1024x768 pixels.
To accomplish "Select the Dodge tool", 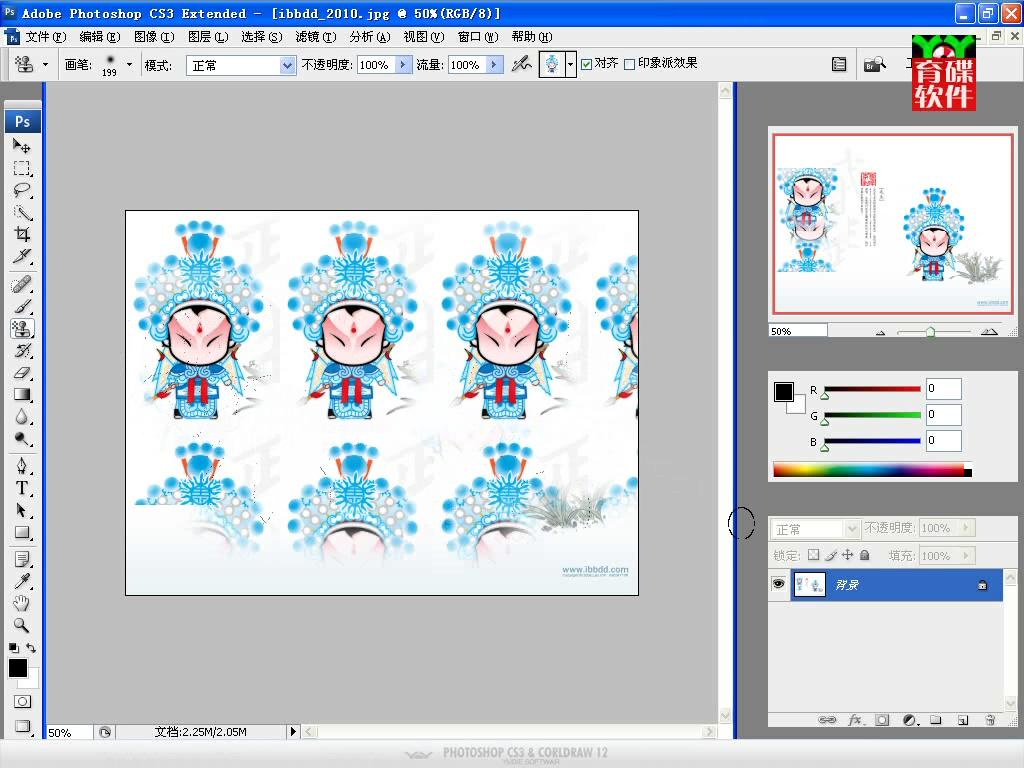I will click(22, 439).
